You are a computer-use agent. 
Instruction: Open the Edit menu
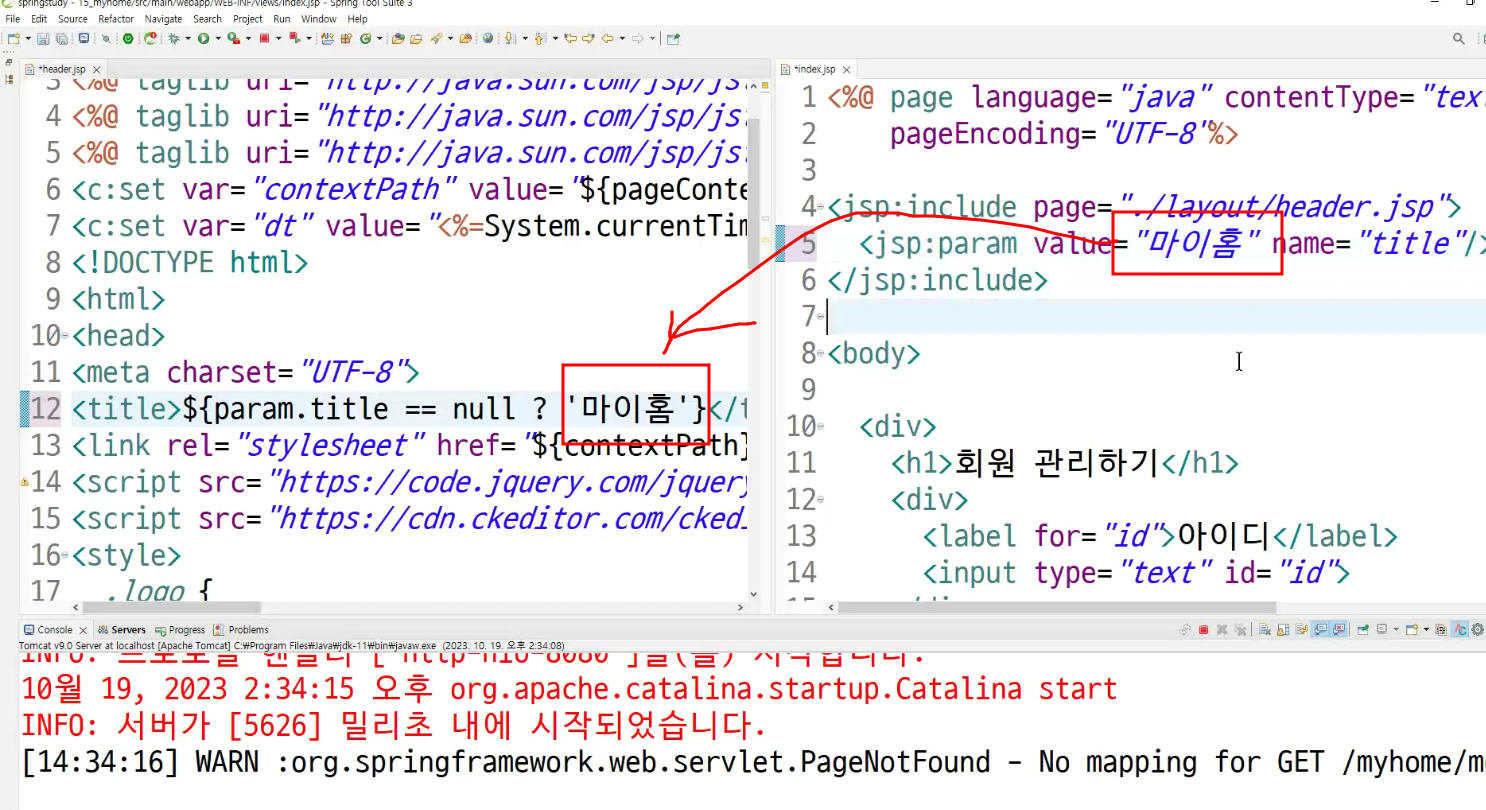click(39, 19)
